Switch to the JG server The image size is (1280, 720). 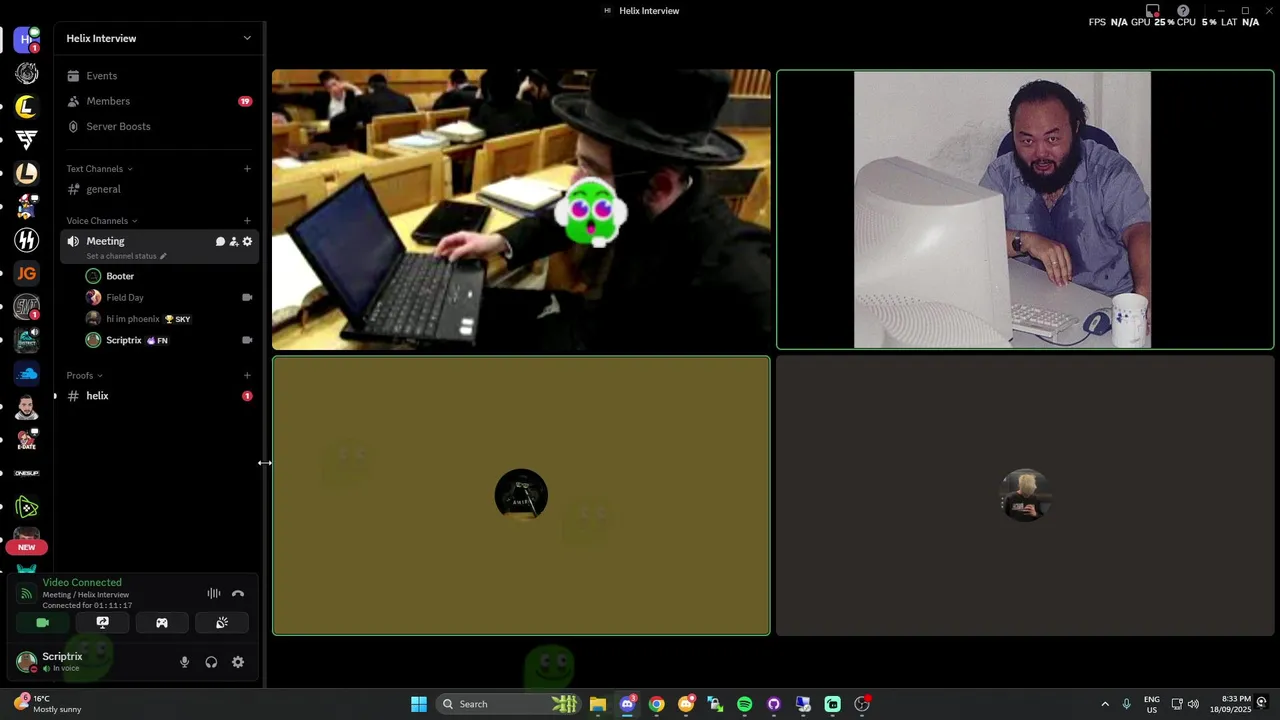(x=27, y=273)
